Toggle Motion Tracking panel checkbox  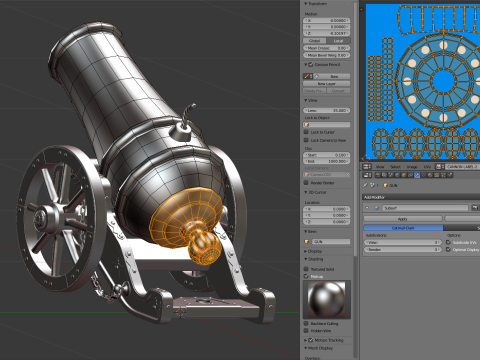(311, 340)
